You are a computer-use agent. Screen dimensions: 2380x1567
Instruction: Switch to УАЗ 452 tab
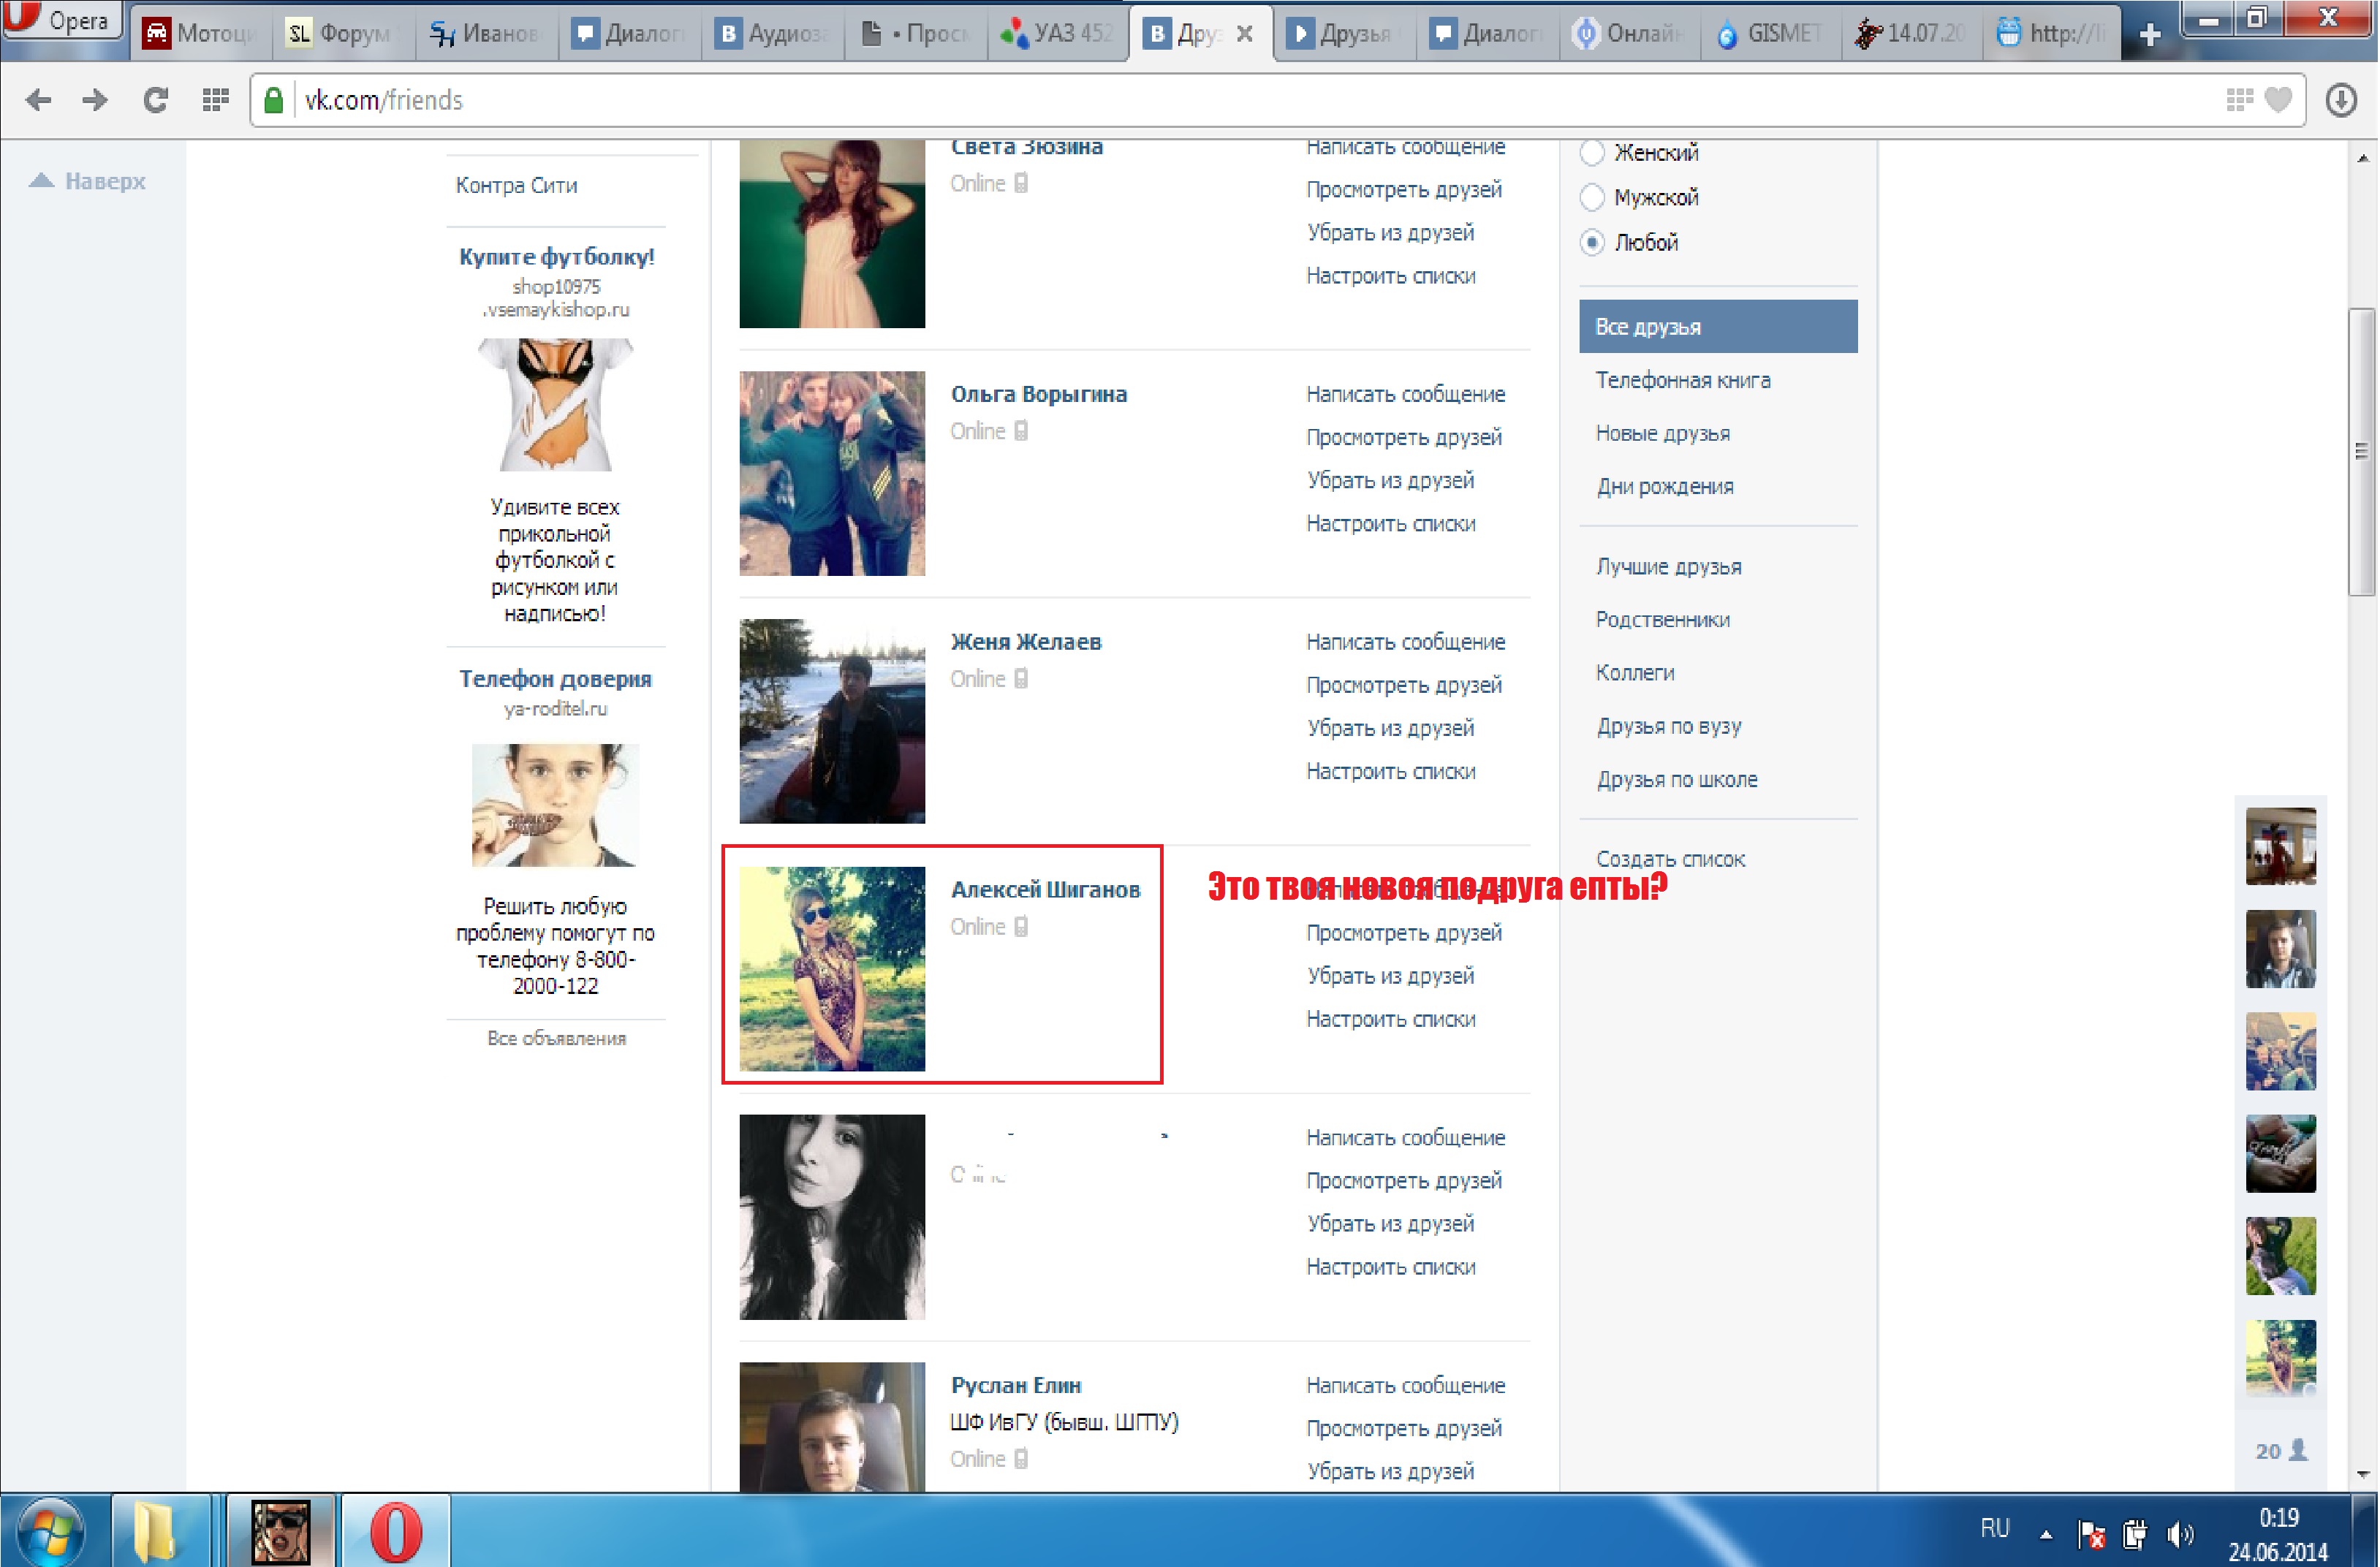tap(1059, 34)
